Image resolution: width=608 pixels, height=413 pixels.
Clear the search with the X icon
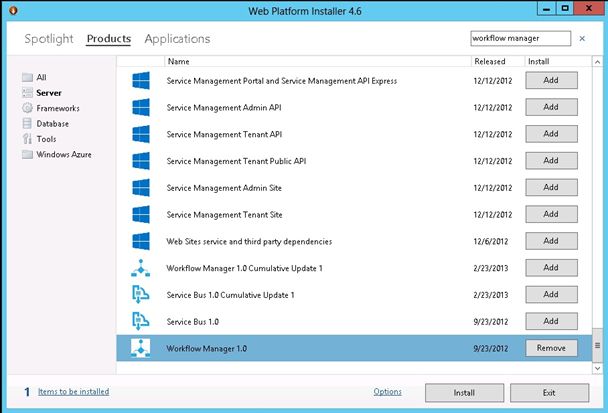(582, 38)
